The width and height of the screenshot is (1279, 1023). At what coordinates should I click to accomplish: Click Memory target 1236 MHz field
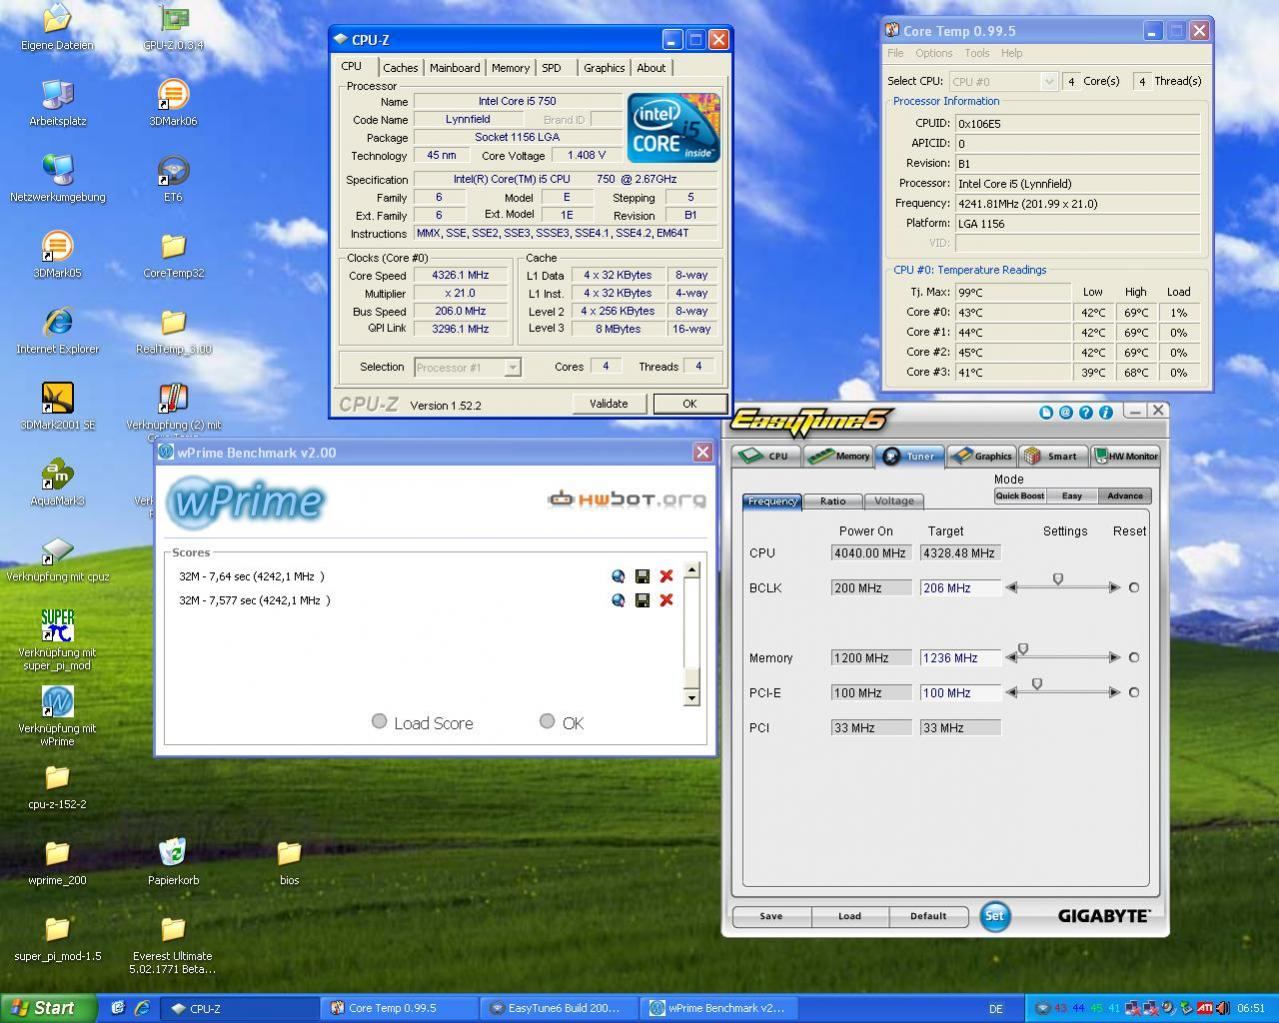[960, 658]
